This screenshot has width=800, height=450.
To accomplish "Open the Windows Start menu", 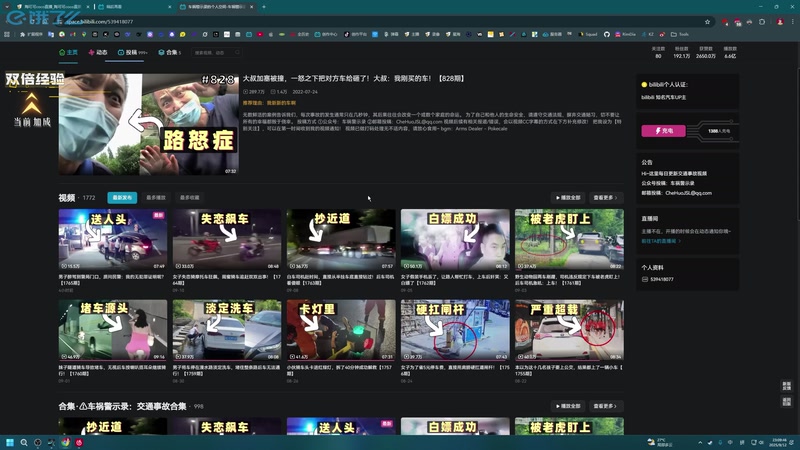I will coord(10,442).
